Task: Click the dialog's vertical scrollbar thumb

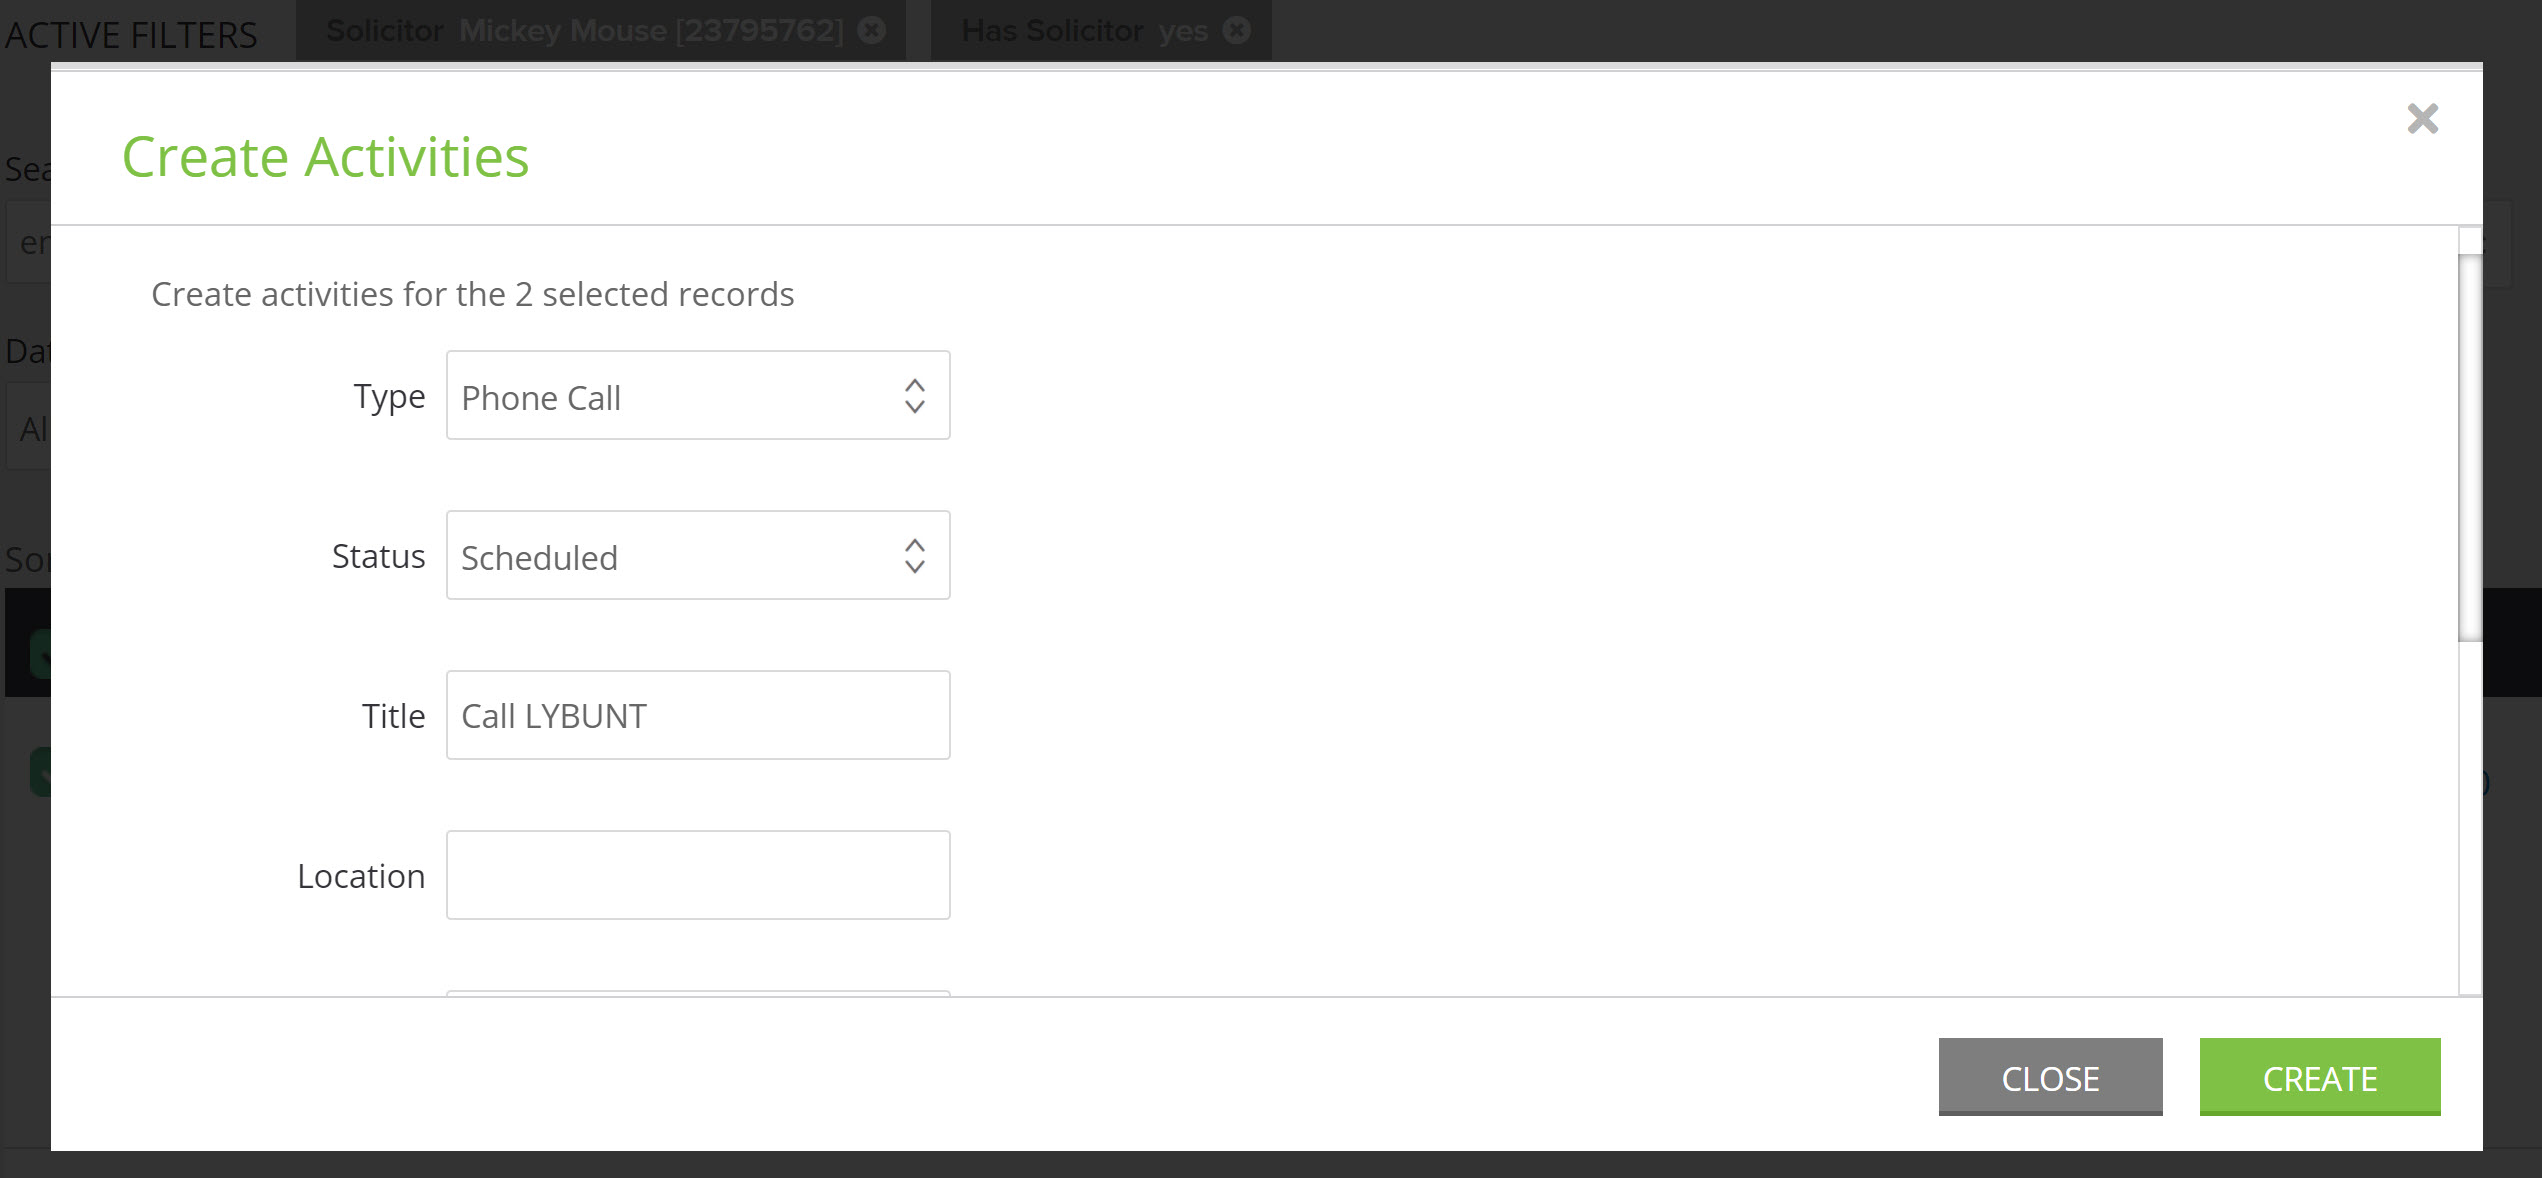Action: (x=2470, y=448)
